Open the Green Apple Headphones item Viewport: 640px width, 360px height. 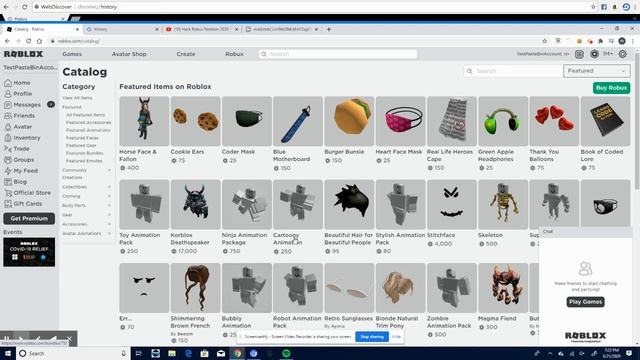pos(503,121)
